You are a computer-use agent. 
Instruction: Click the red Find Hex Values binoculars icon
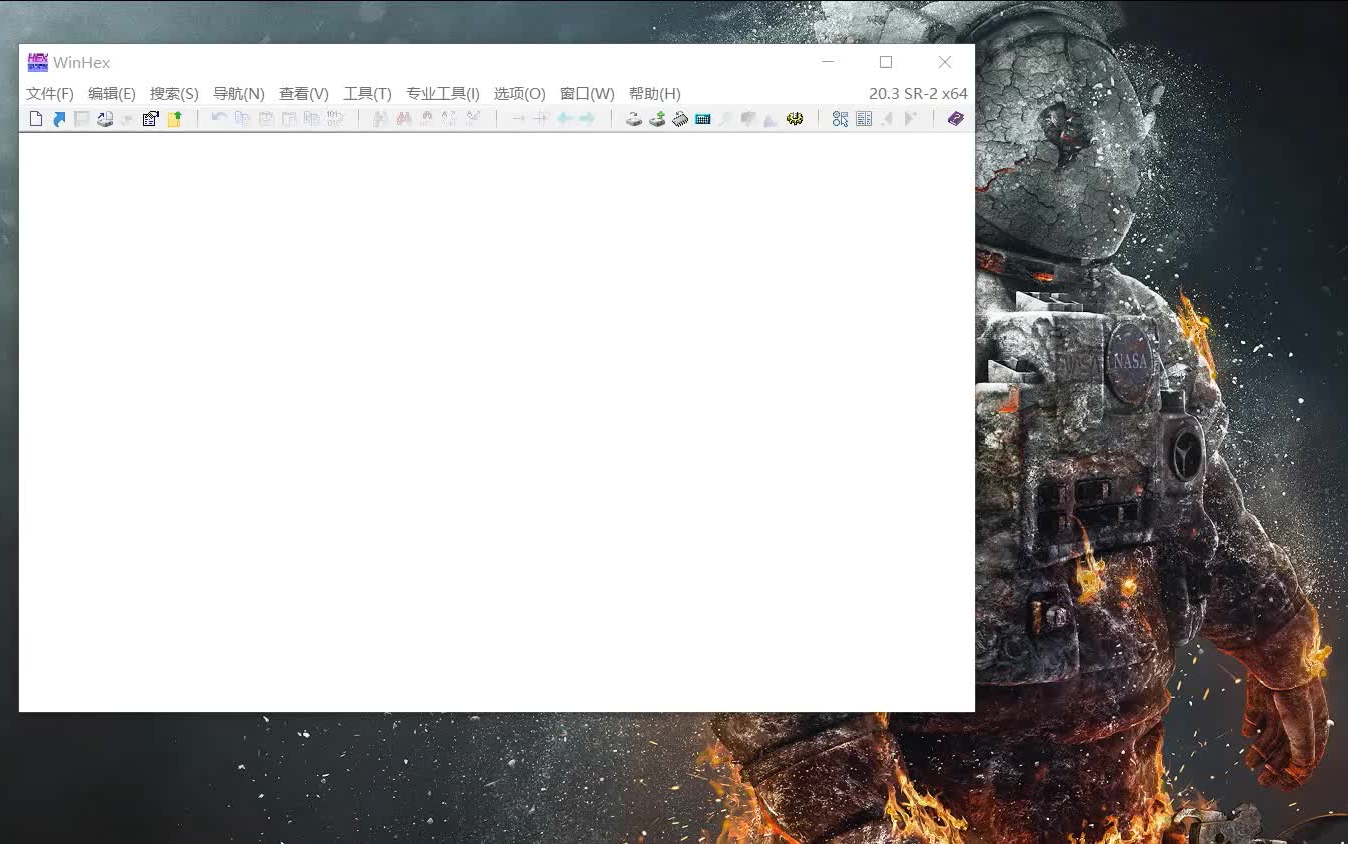click(x=404, y=119)
